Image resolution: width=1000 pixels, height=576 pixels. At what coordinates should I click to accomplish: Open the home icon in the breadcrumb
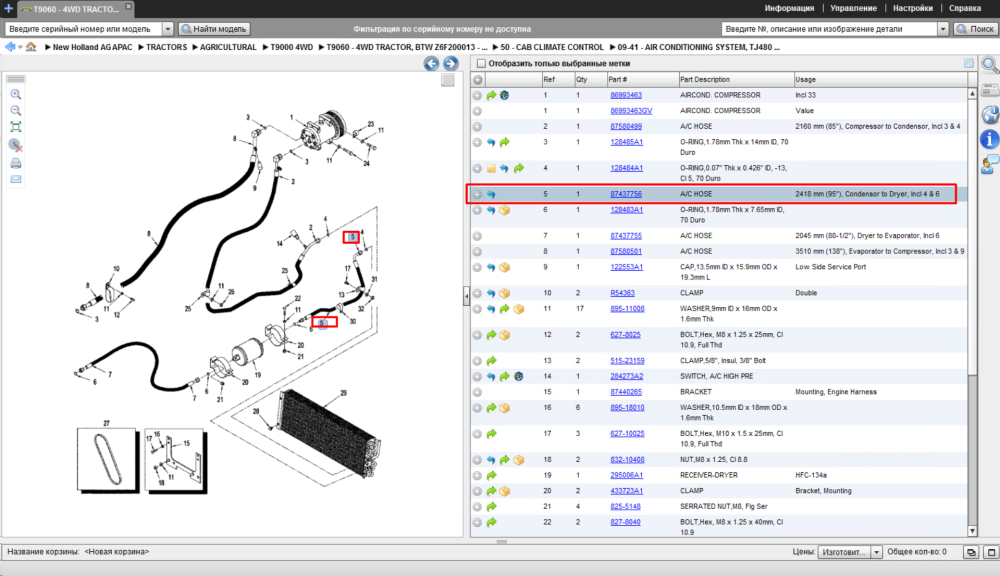[31, 47]
